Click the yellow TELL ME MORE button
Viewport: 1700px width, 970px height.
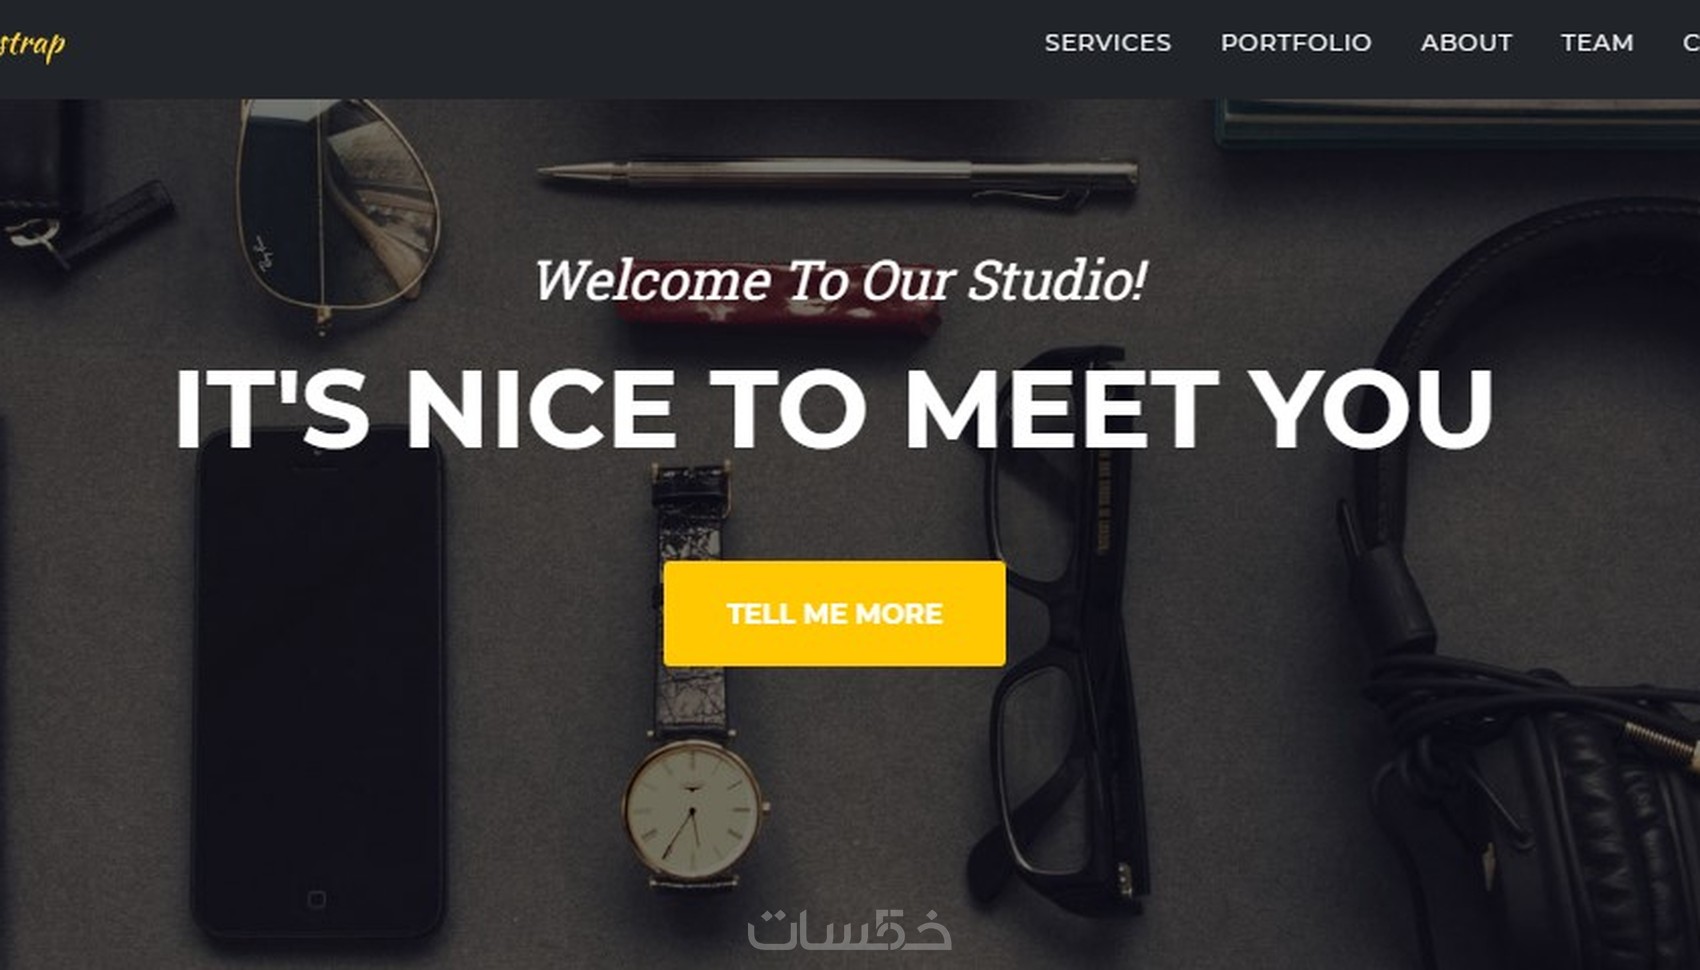point(834,613)
